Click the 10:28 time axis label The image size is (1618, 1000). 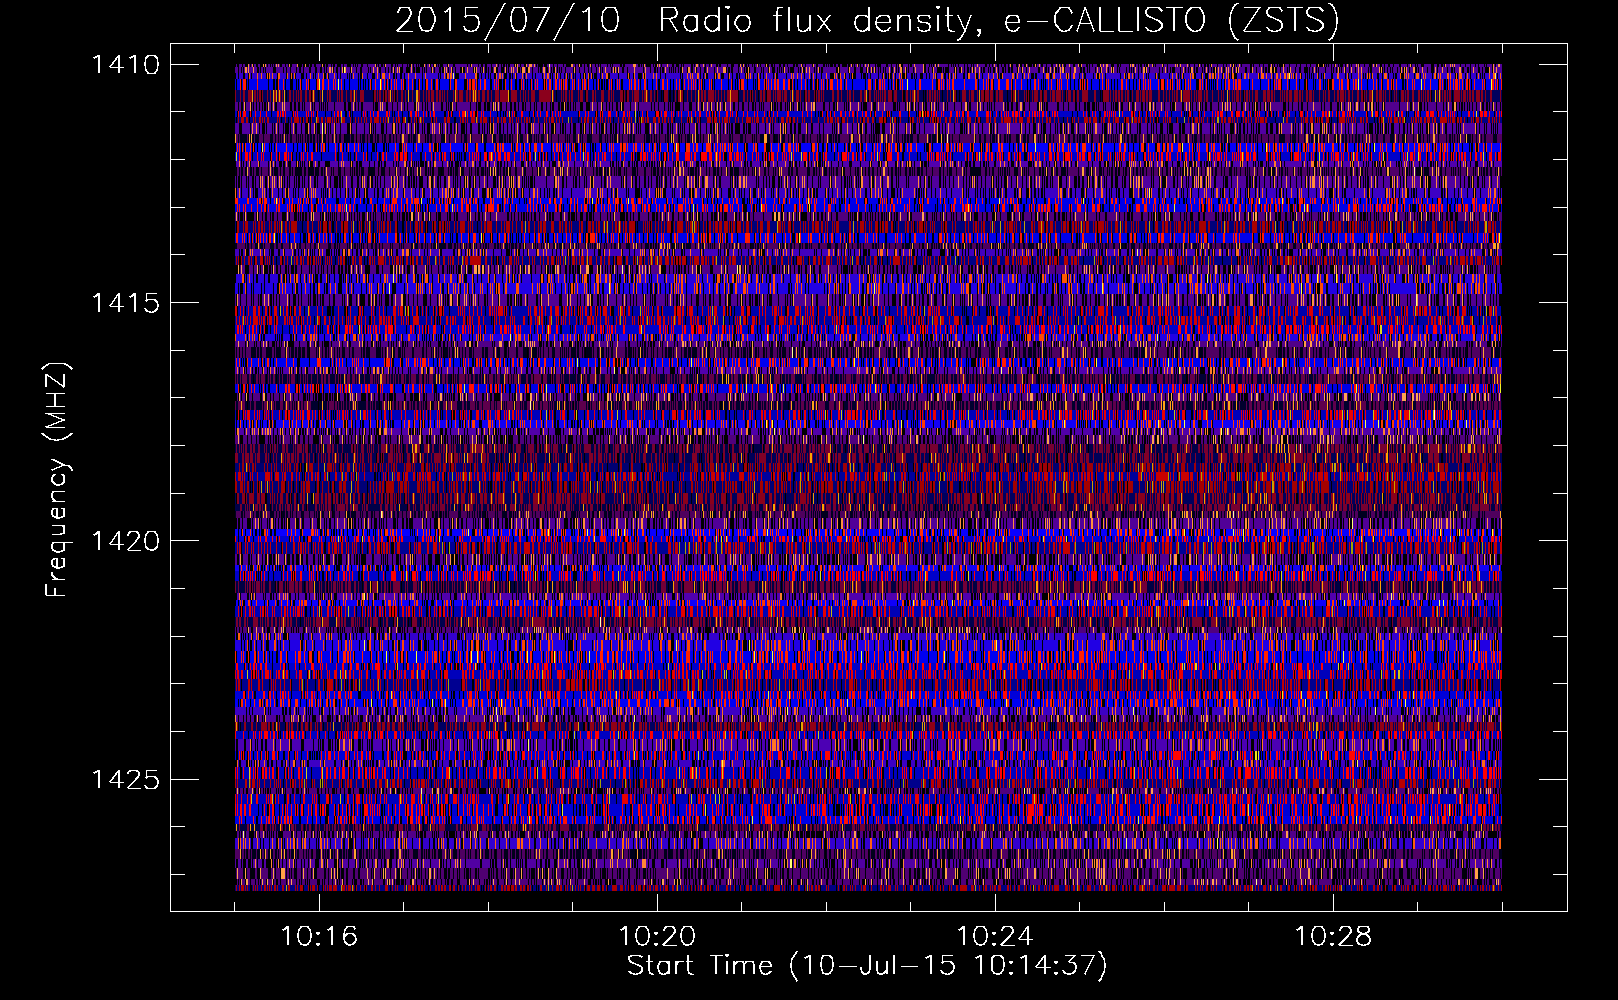pos(1333,937)
